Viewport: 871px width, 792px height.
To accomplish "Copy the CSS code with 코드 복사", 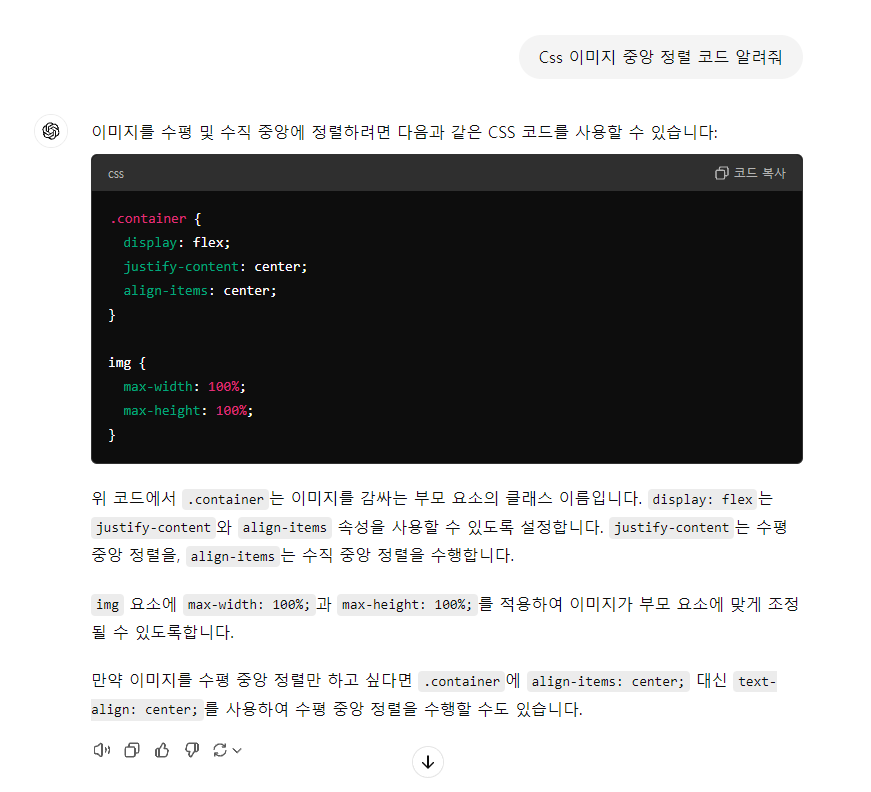I will [x=750, y=173].
